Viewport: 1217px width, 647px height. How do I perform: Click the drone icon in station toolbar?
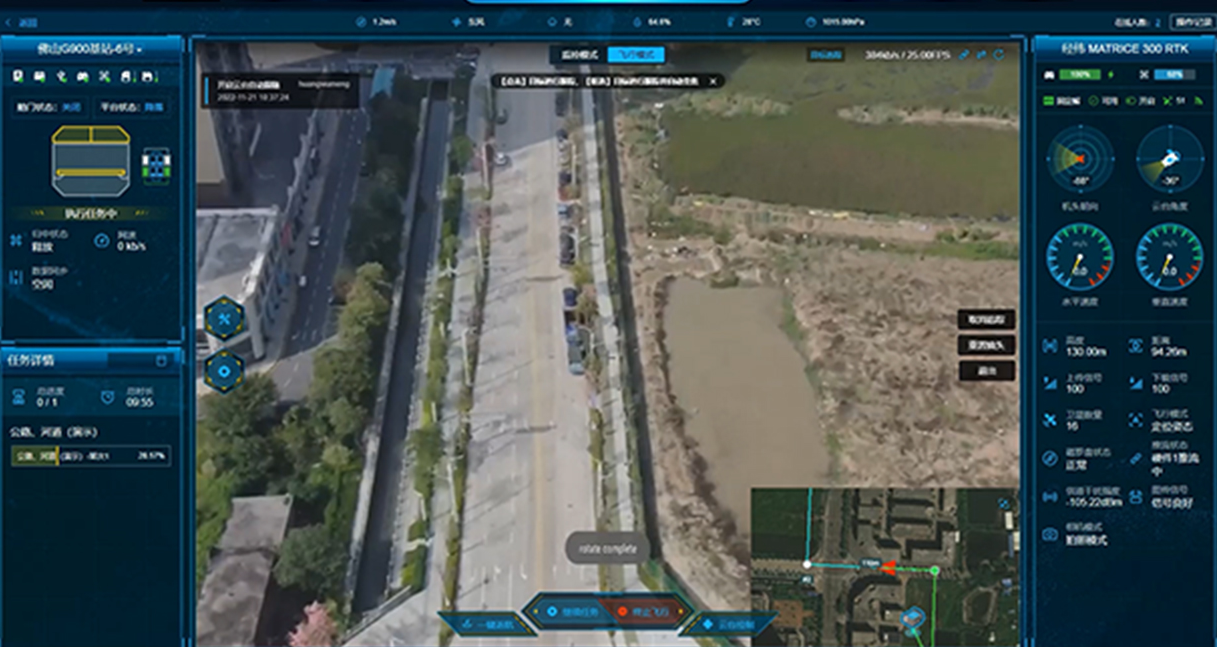[104, 76]
